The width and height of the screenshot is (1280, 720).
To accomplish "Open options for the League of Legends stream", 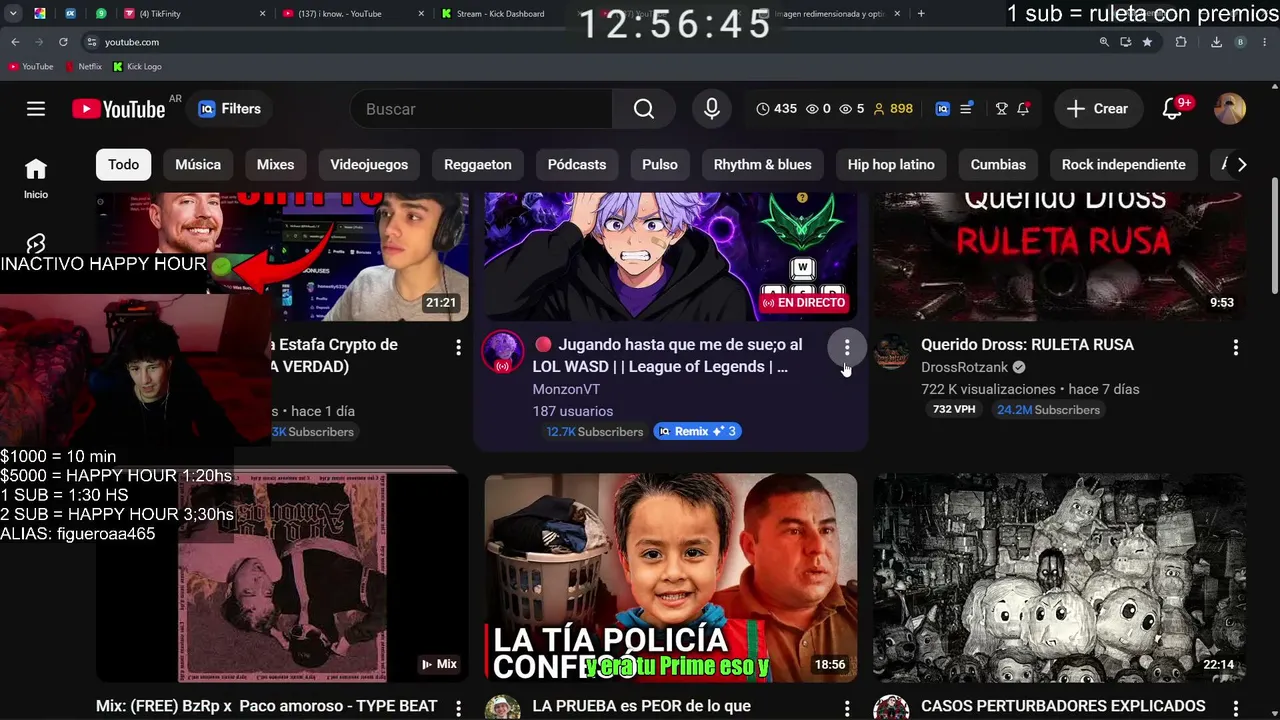I will point(847,347).
